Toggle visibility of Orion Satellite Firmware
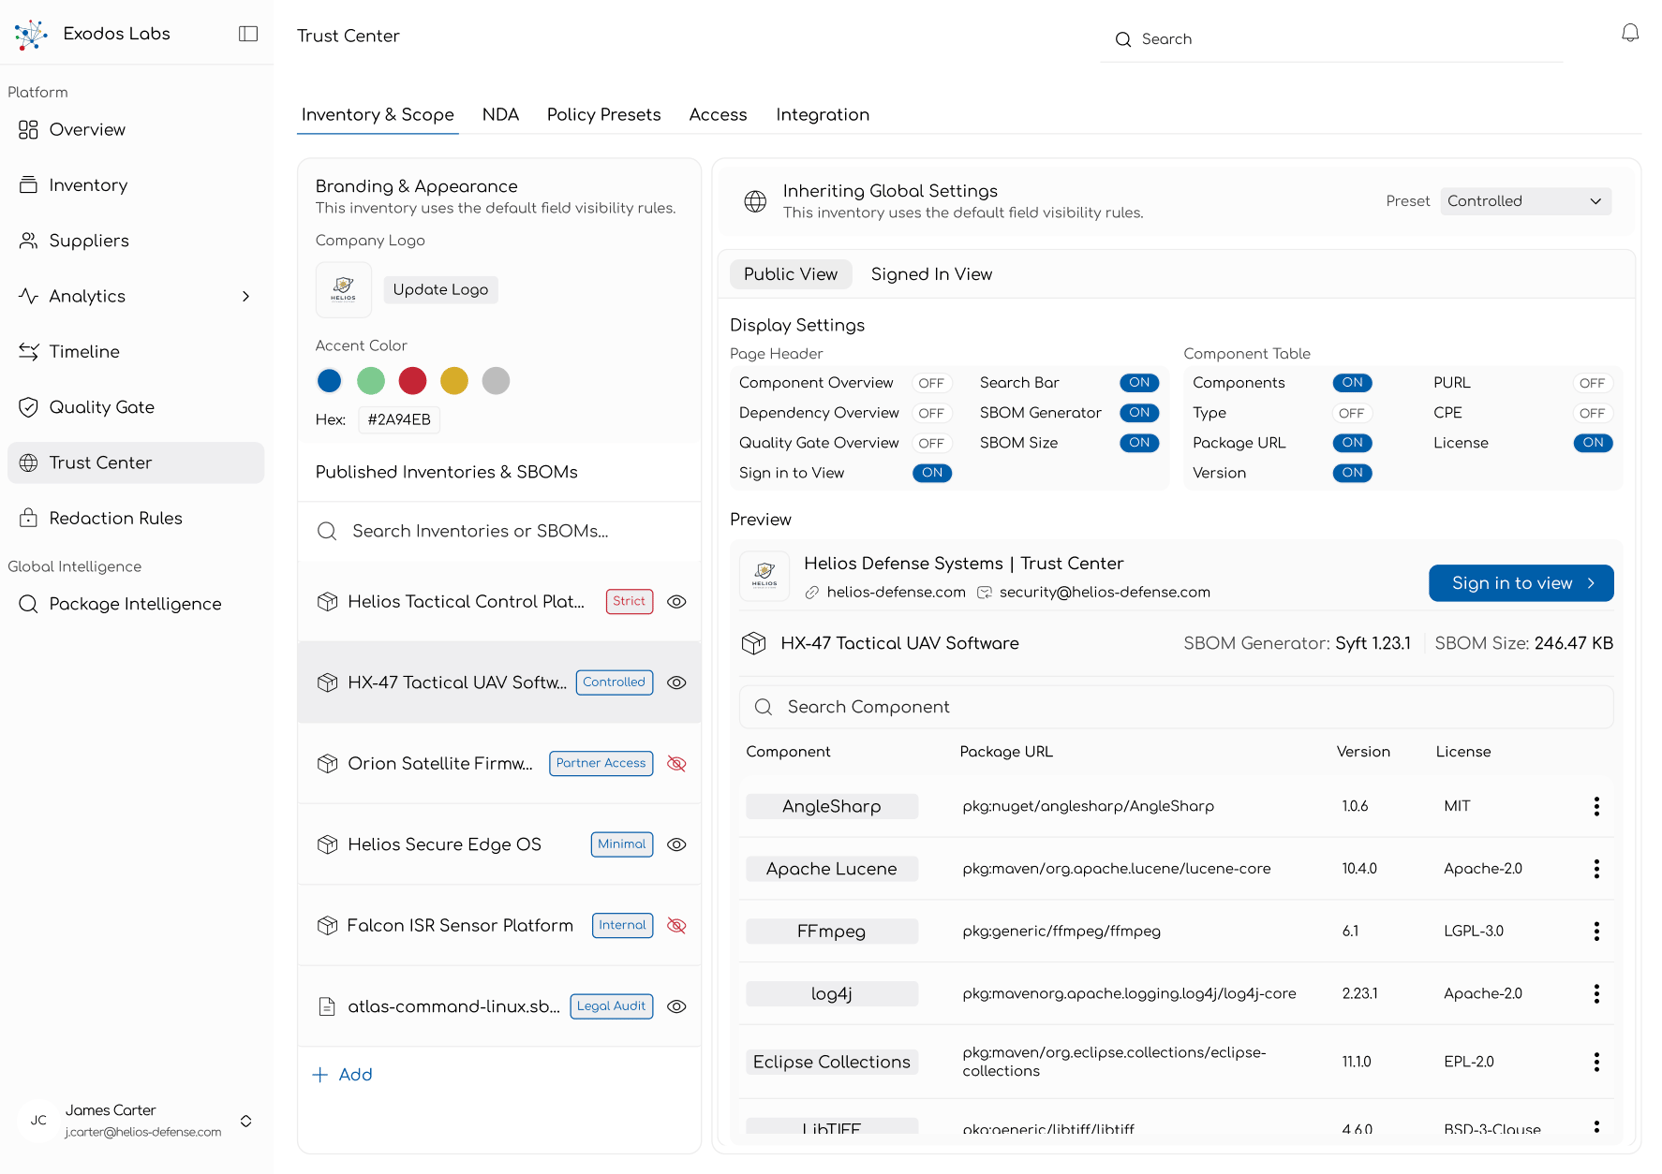 pos(677,764)
